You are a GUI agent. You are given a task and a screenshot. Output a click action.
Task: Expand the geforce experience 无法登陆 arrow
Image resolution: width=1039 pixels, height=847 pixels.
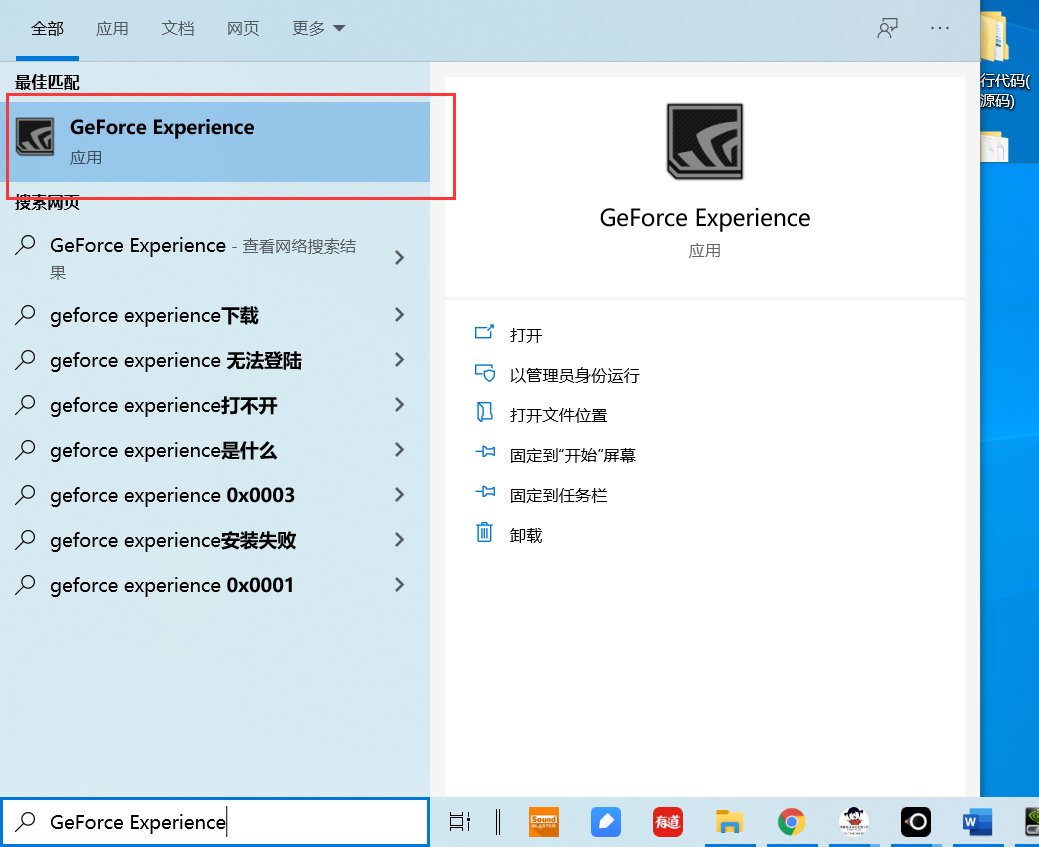click(x=400, y=360)
